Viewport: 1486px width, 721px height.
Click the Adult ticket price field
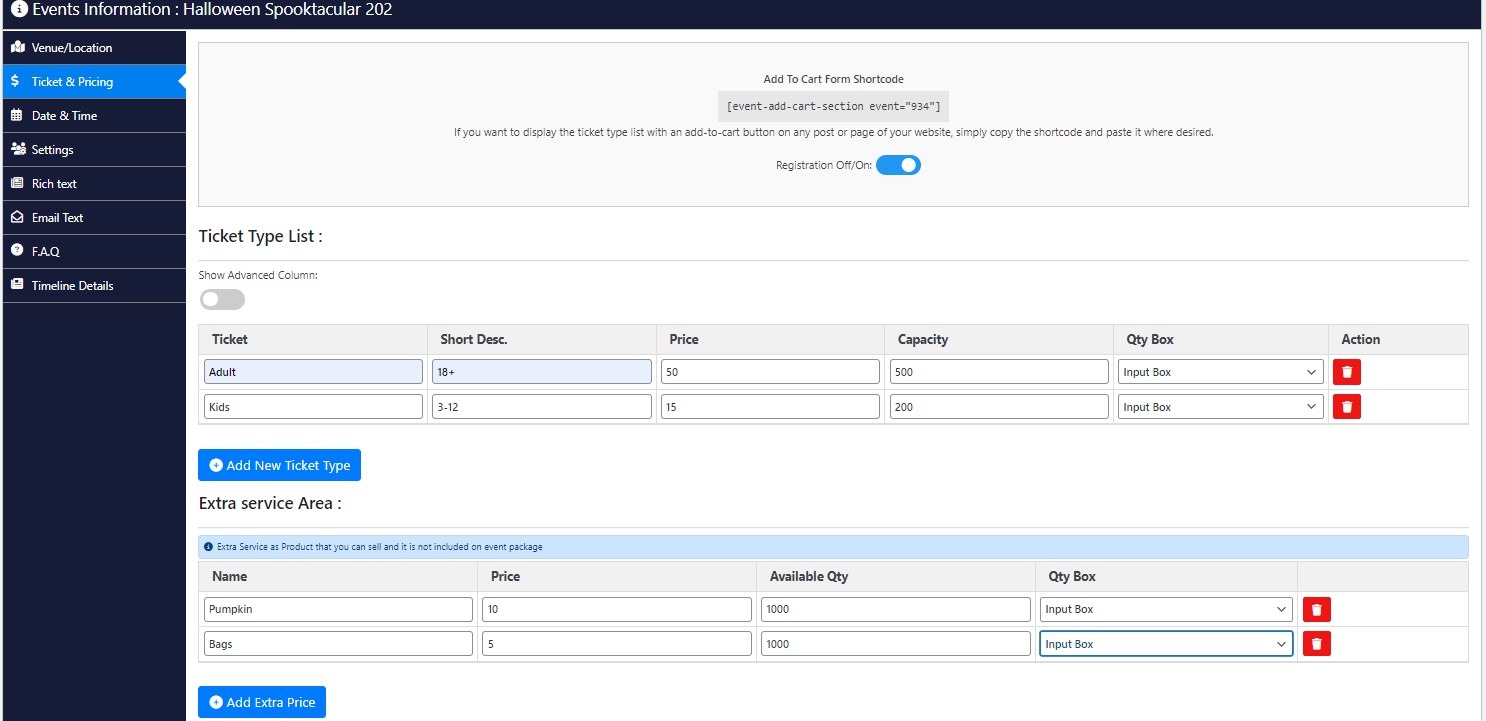coord(770,372)
